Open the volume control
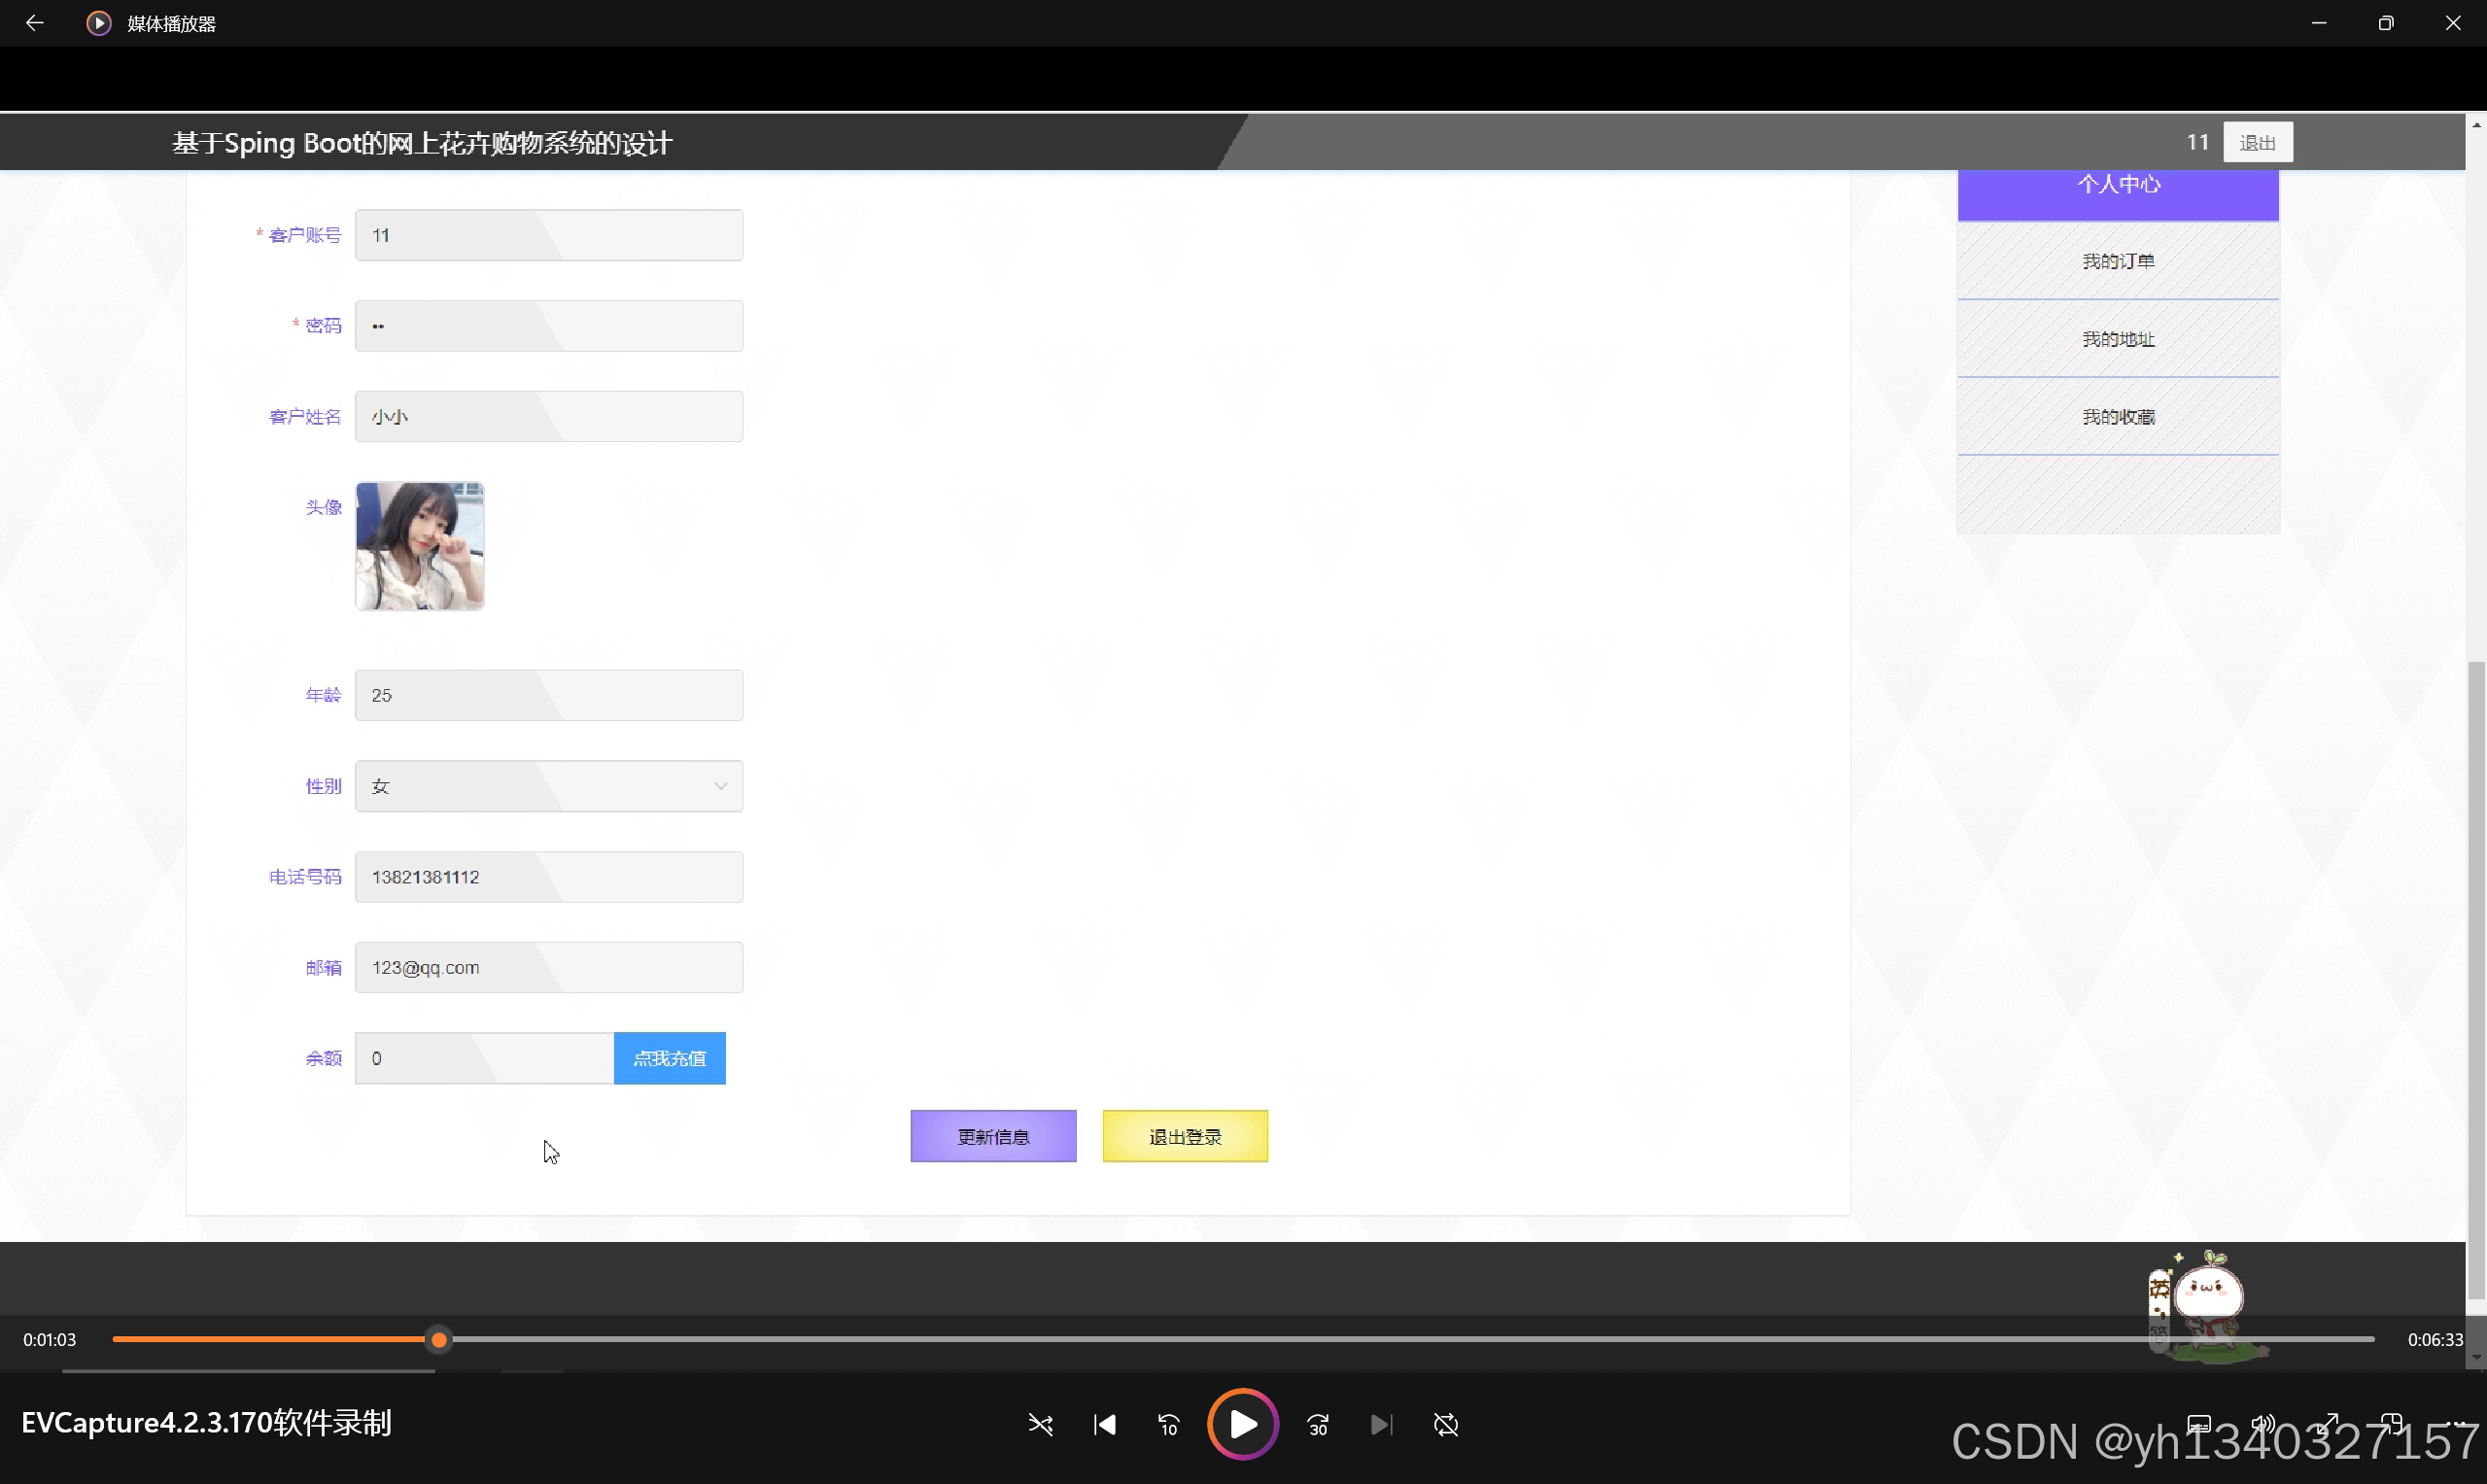 point(2263,1424)
